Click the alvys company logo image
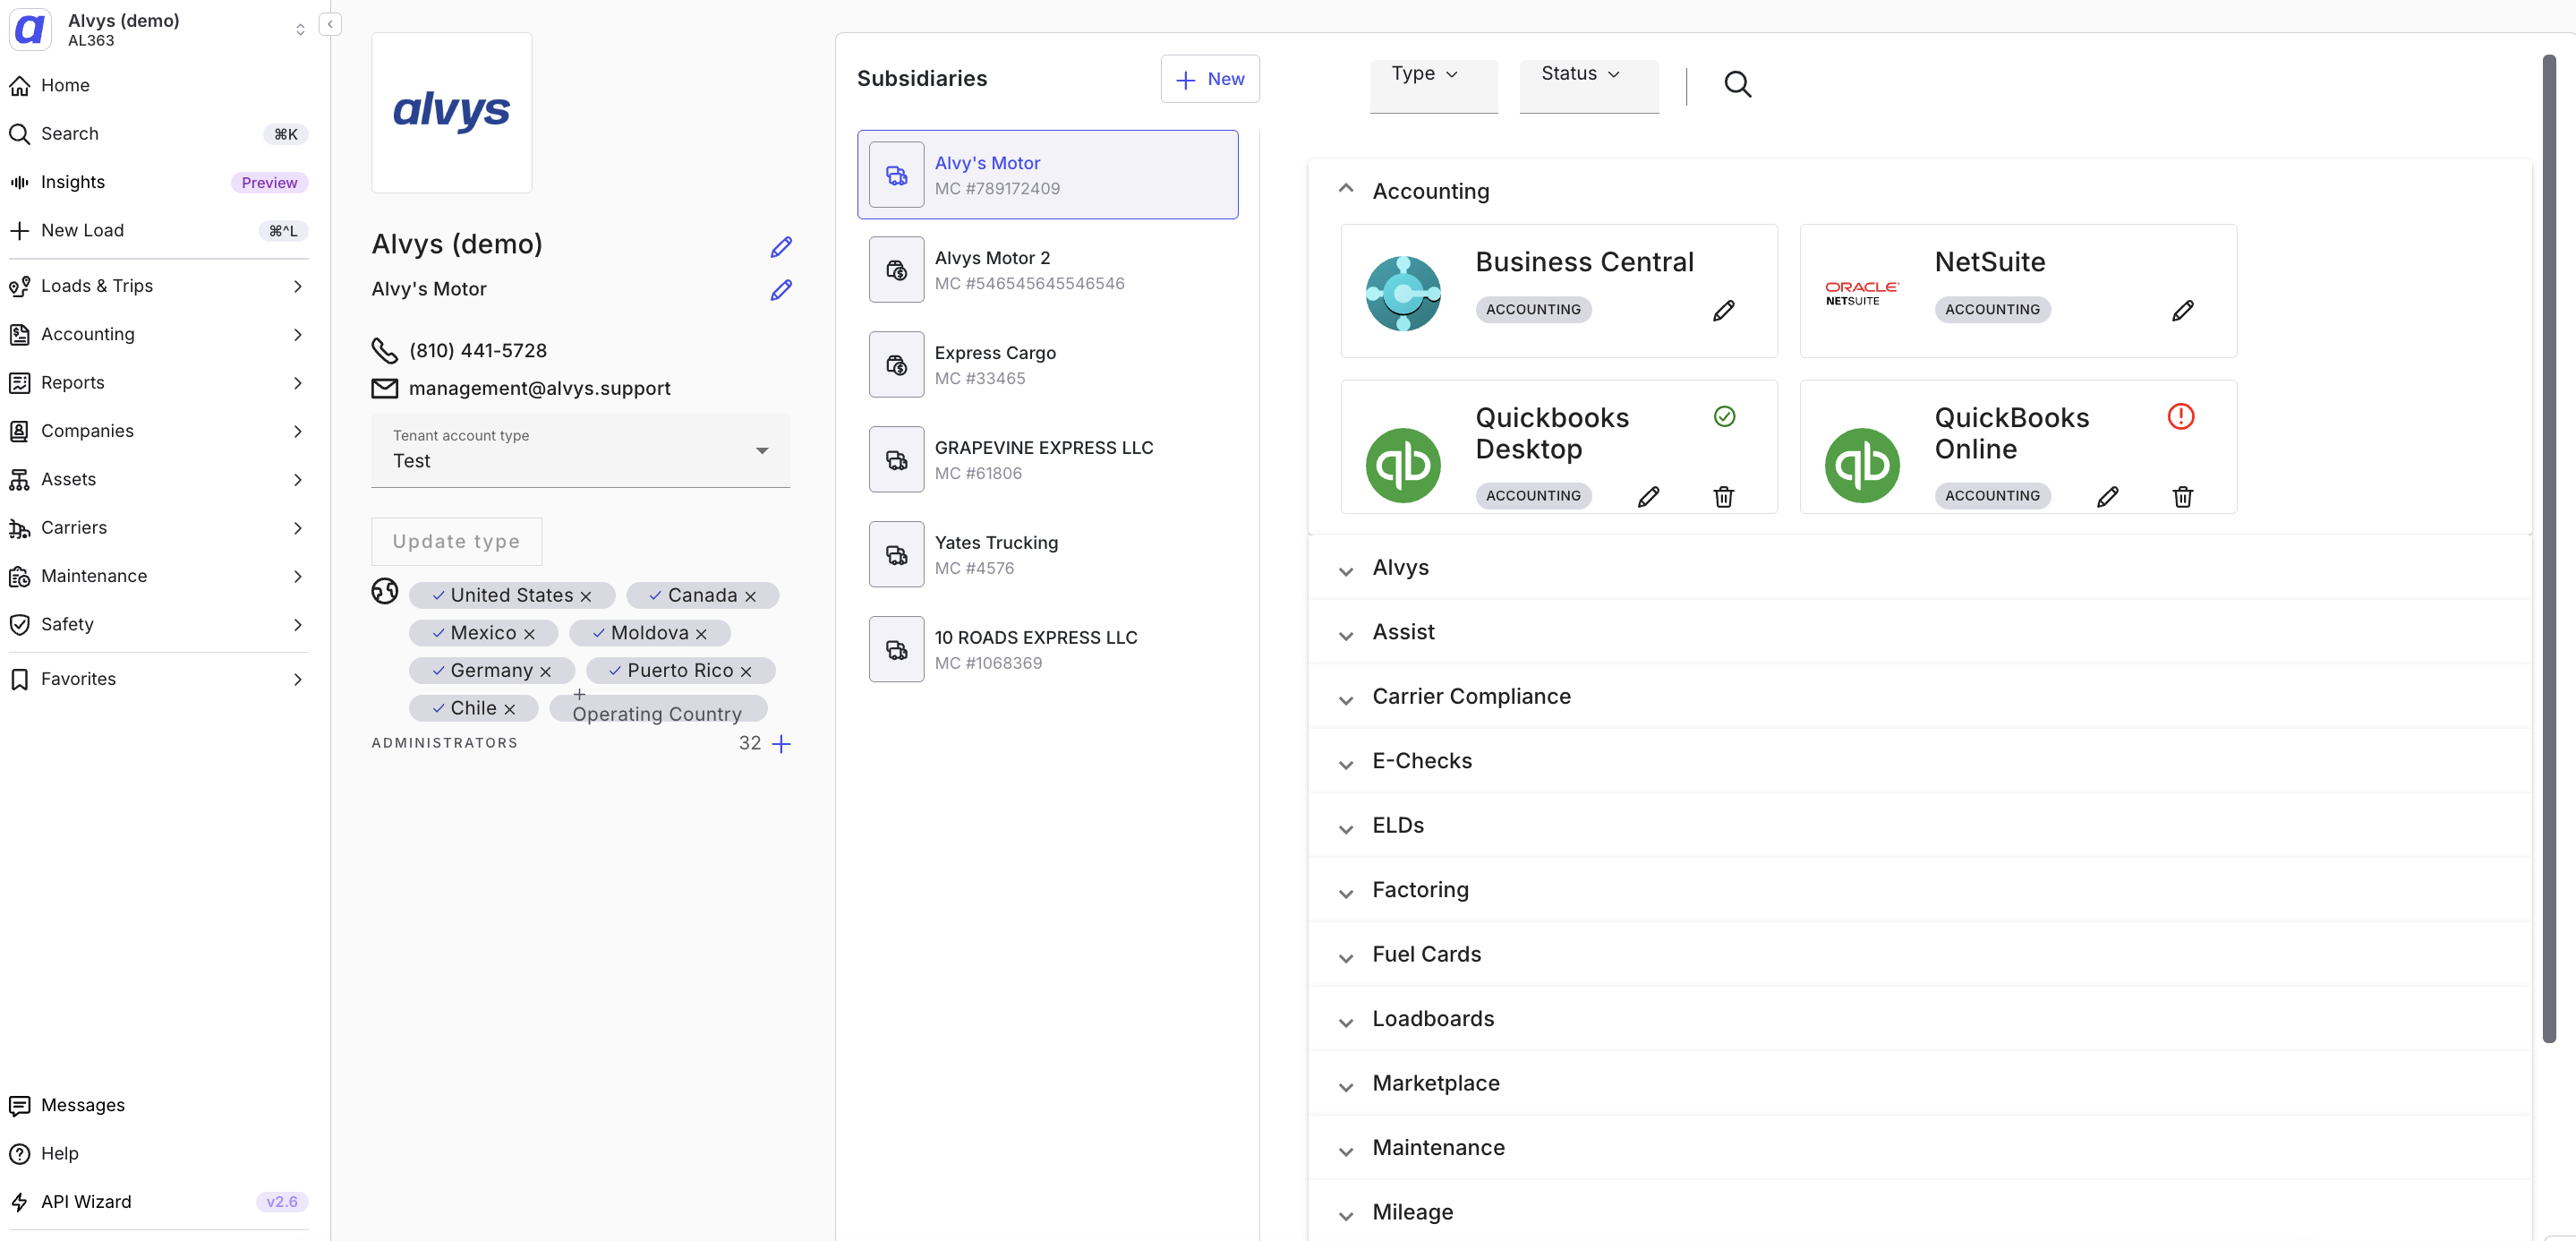This screenshot has width=2576, height=1241. [x=452, y=112]
